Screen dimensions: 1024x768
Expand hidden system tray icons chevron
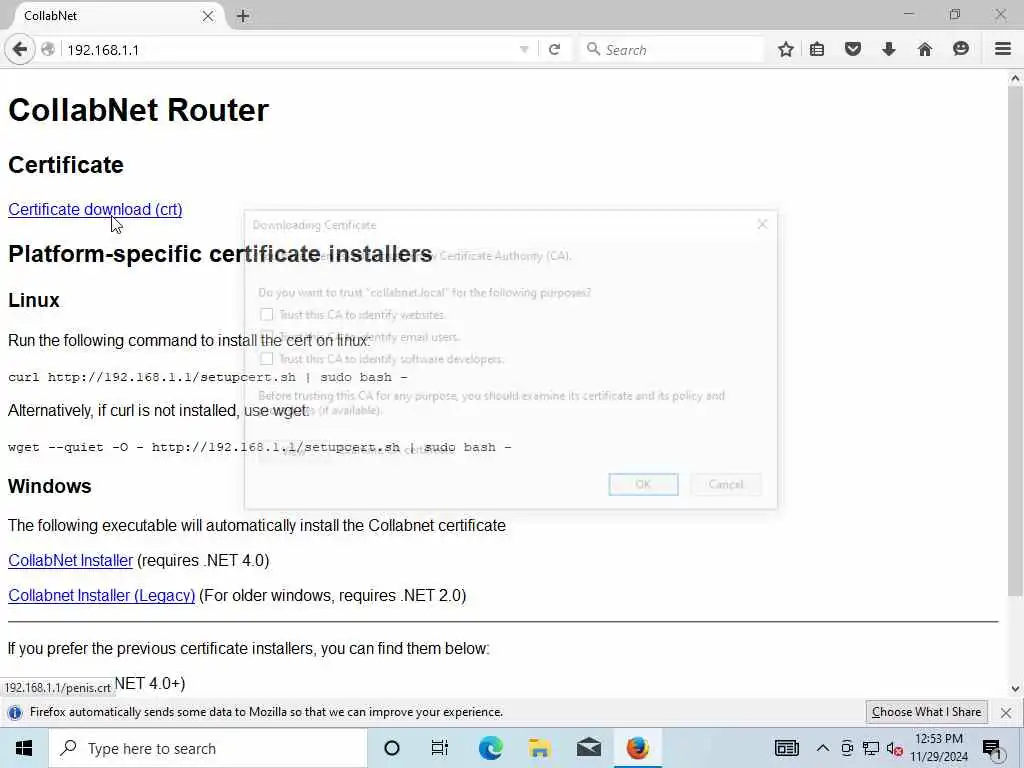pyautogui.click(x=823, y=748)
